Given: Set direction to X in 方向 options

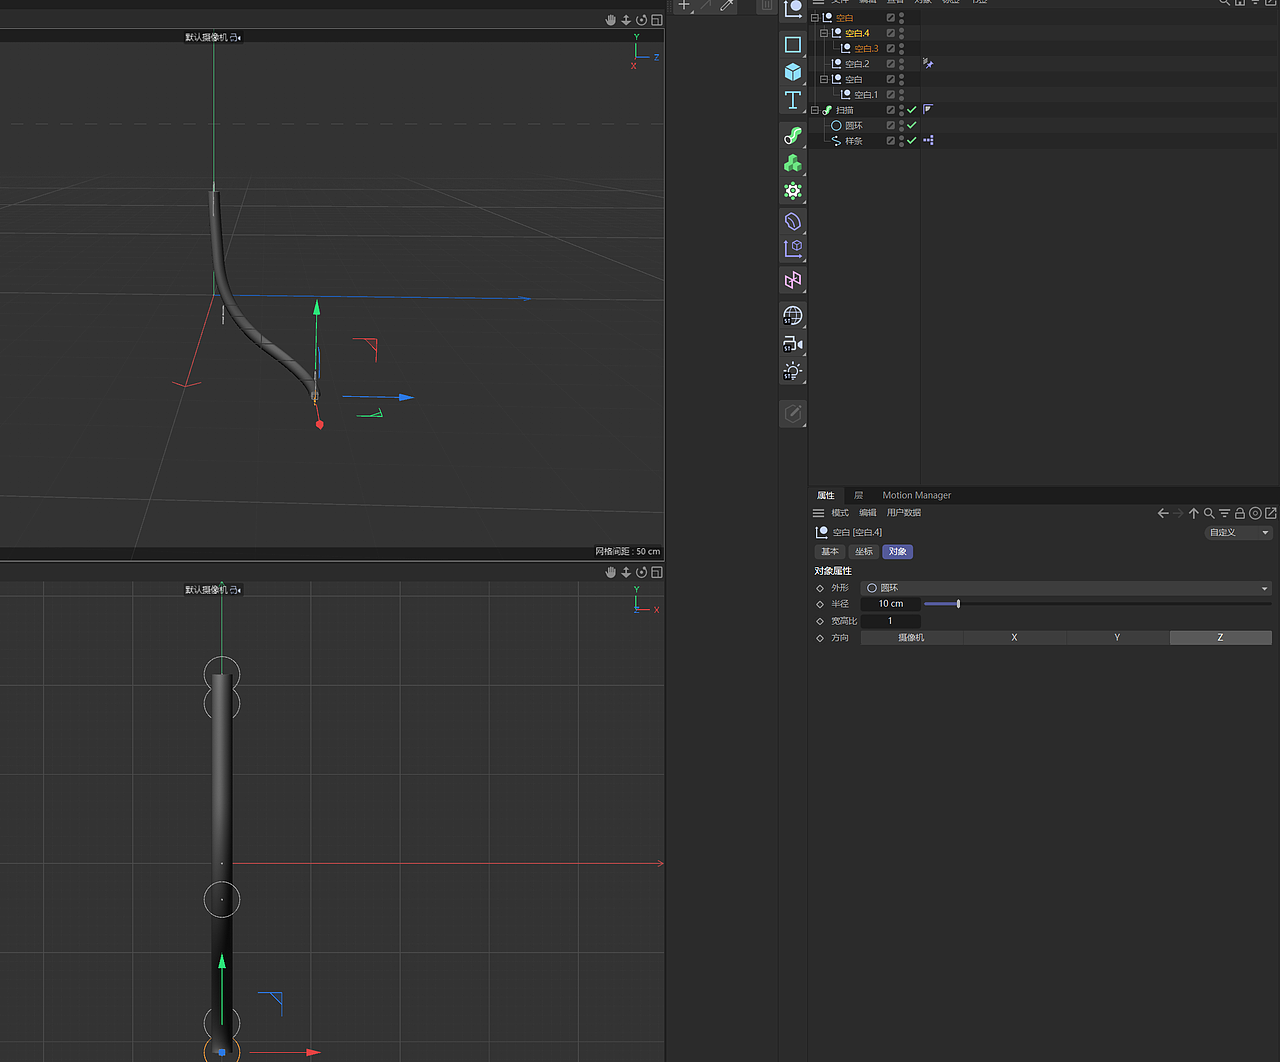Looking at the screenshot, I should coord(1014,637).
